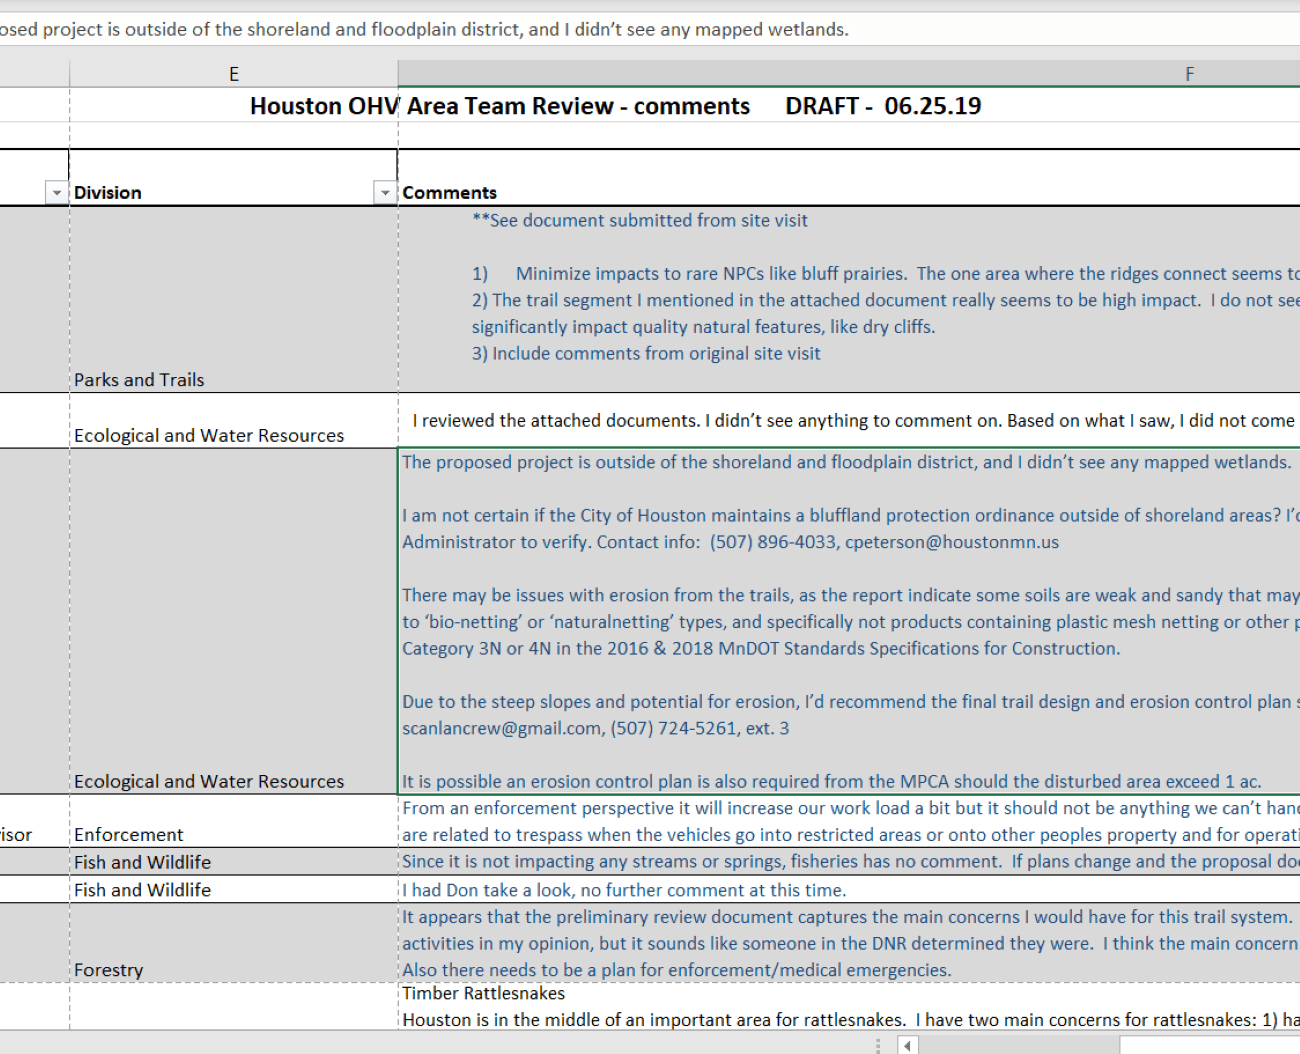
Task: Select the 'I had Don take a look' comment cell
Action: point(849,890)
